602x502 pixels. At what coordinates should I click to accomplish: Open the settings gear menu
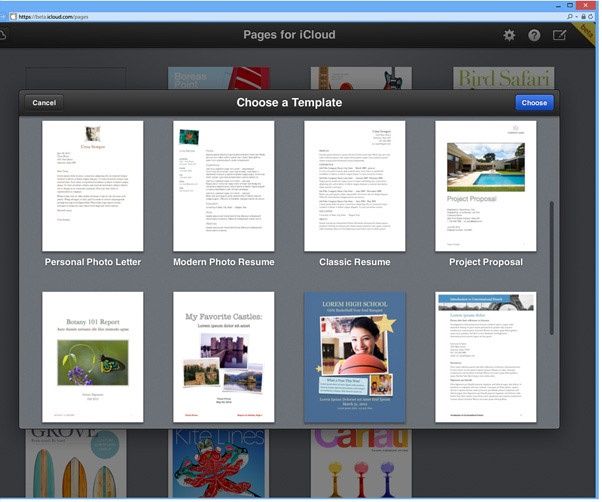509,35
